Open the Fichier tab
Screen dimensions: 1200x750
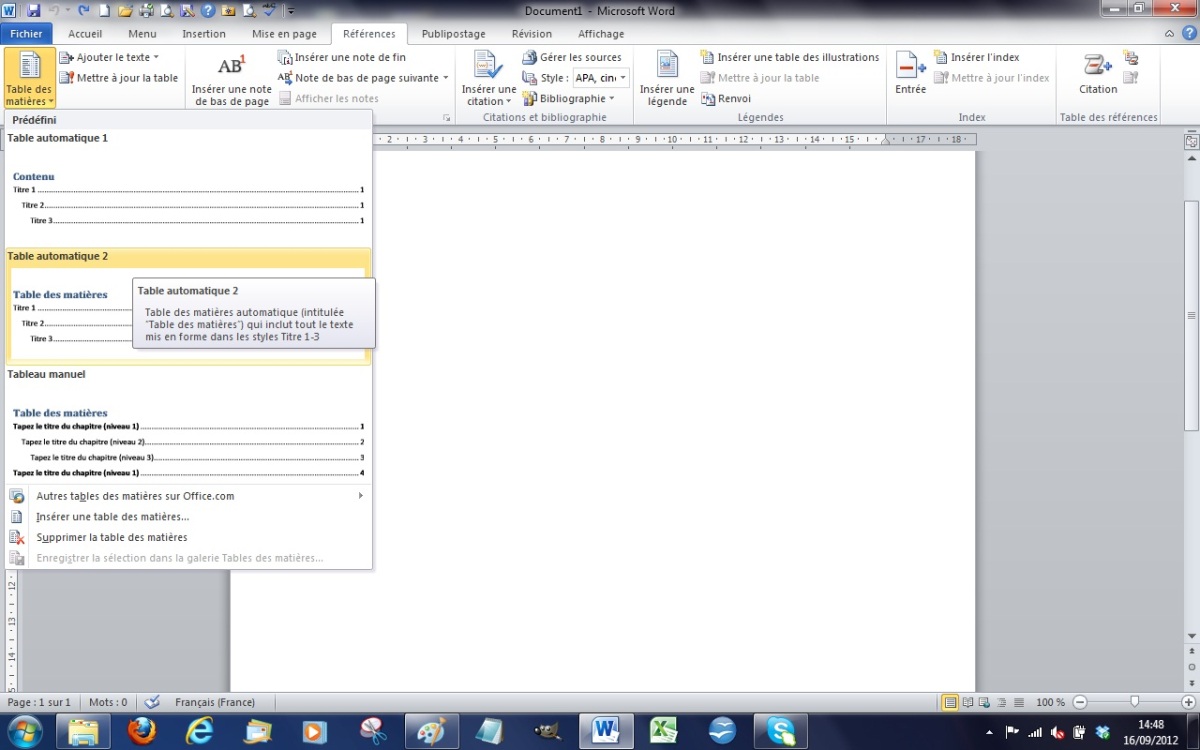pos(27,34)
